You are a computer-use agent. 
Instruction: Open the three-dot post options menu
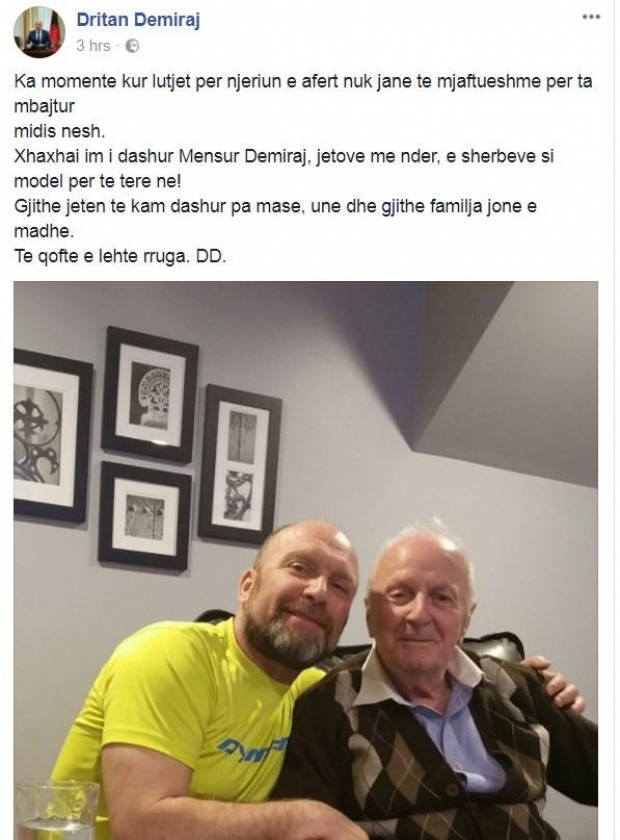tap(591, 17)
